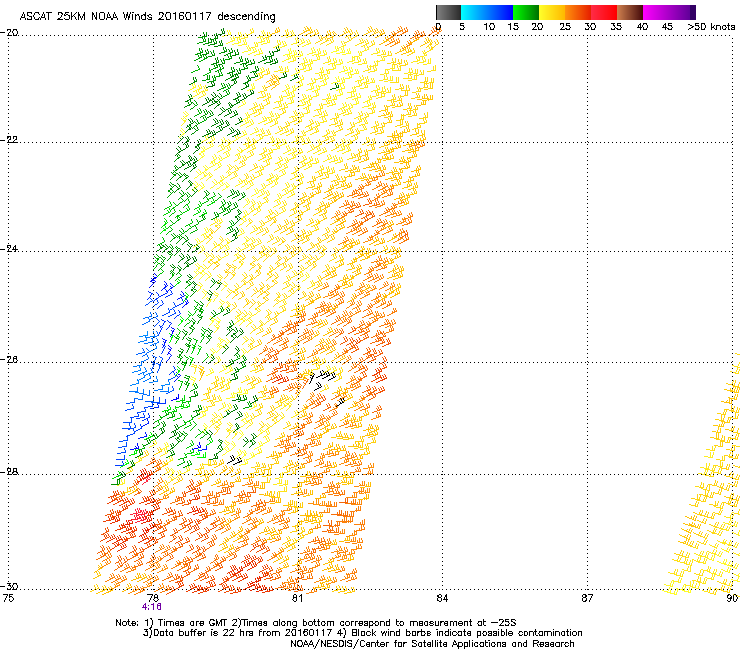Click the black wind barb near 79.5E, 28S
Image resolution: width=740 pixels, height=650 pixels.
click(x=234, y=460)
